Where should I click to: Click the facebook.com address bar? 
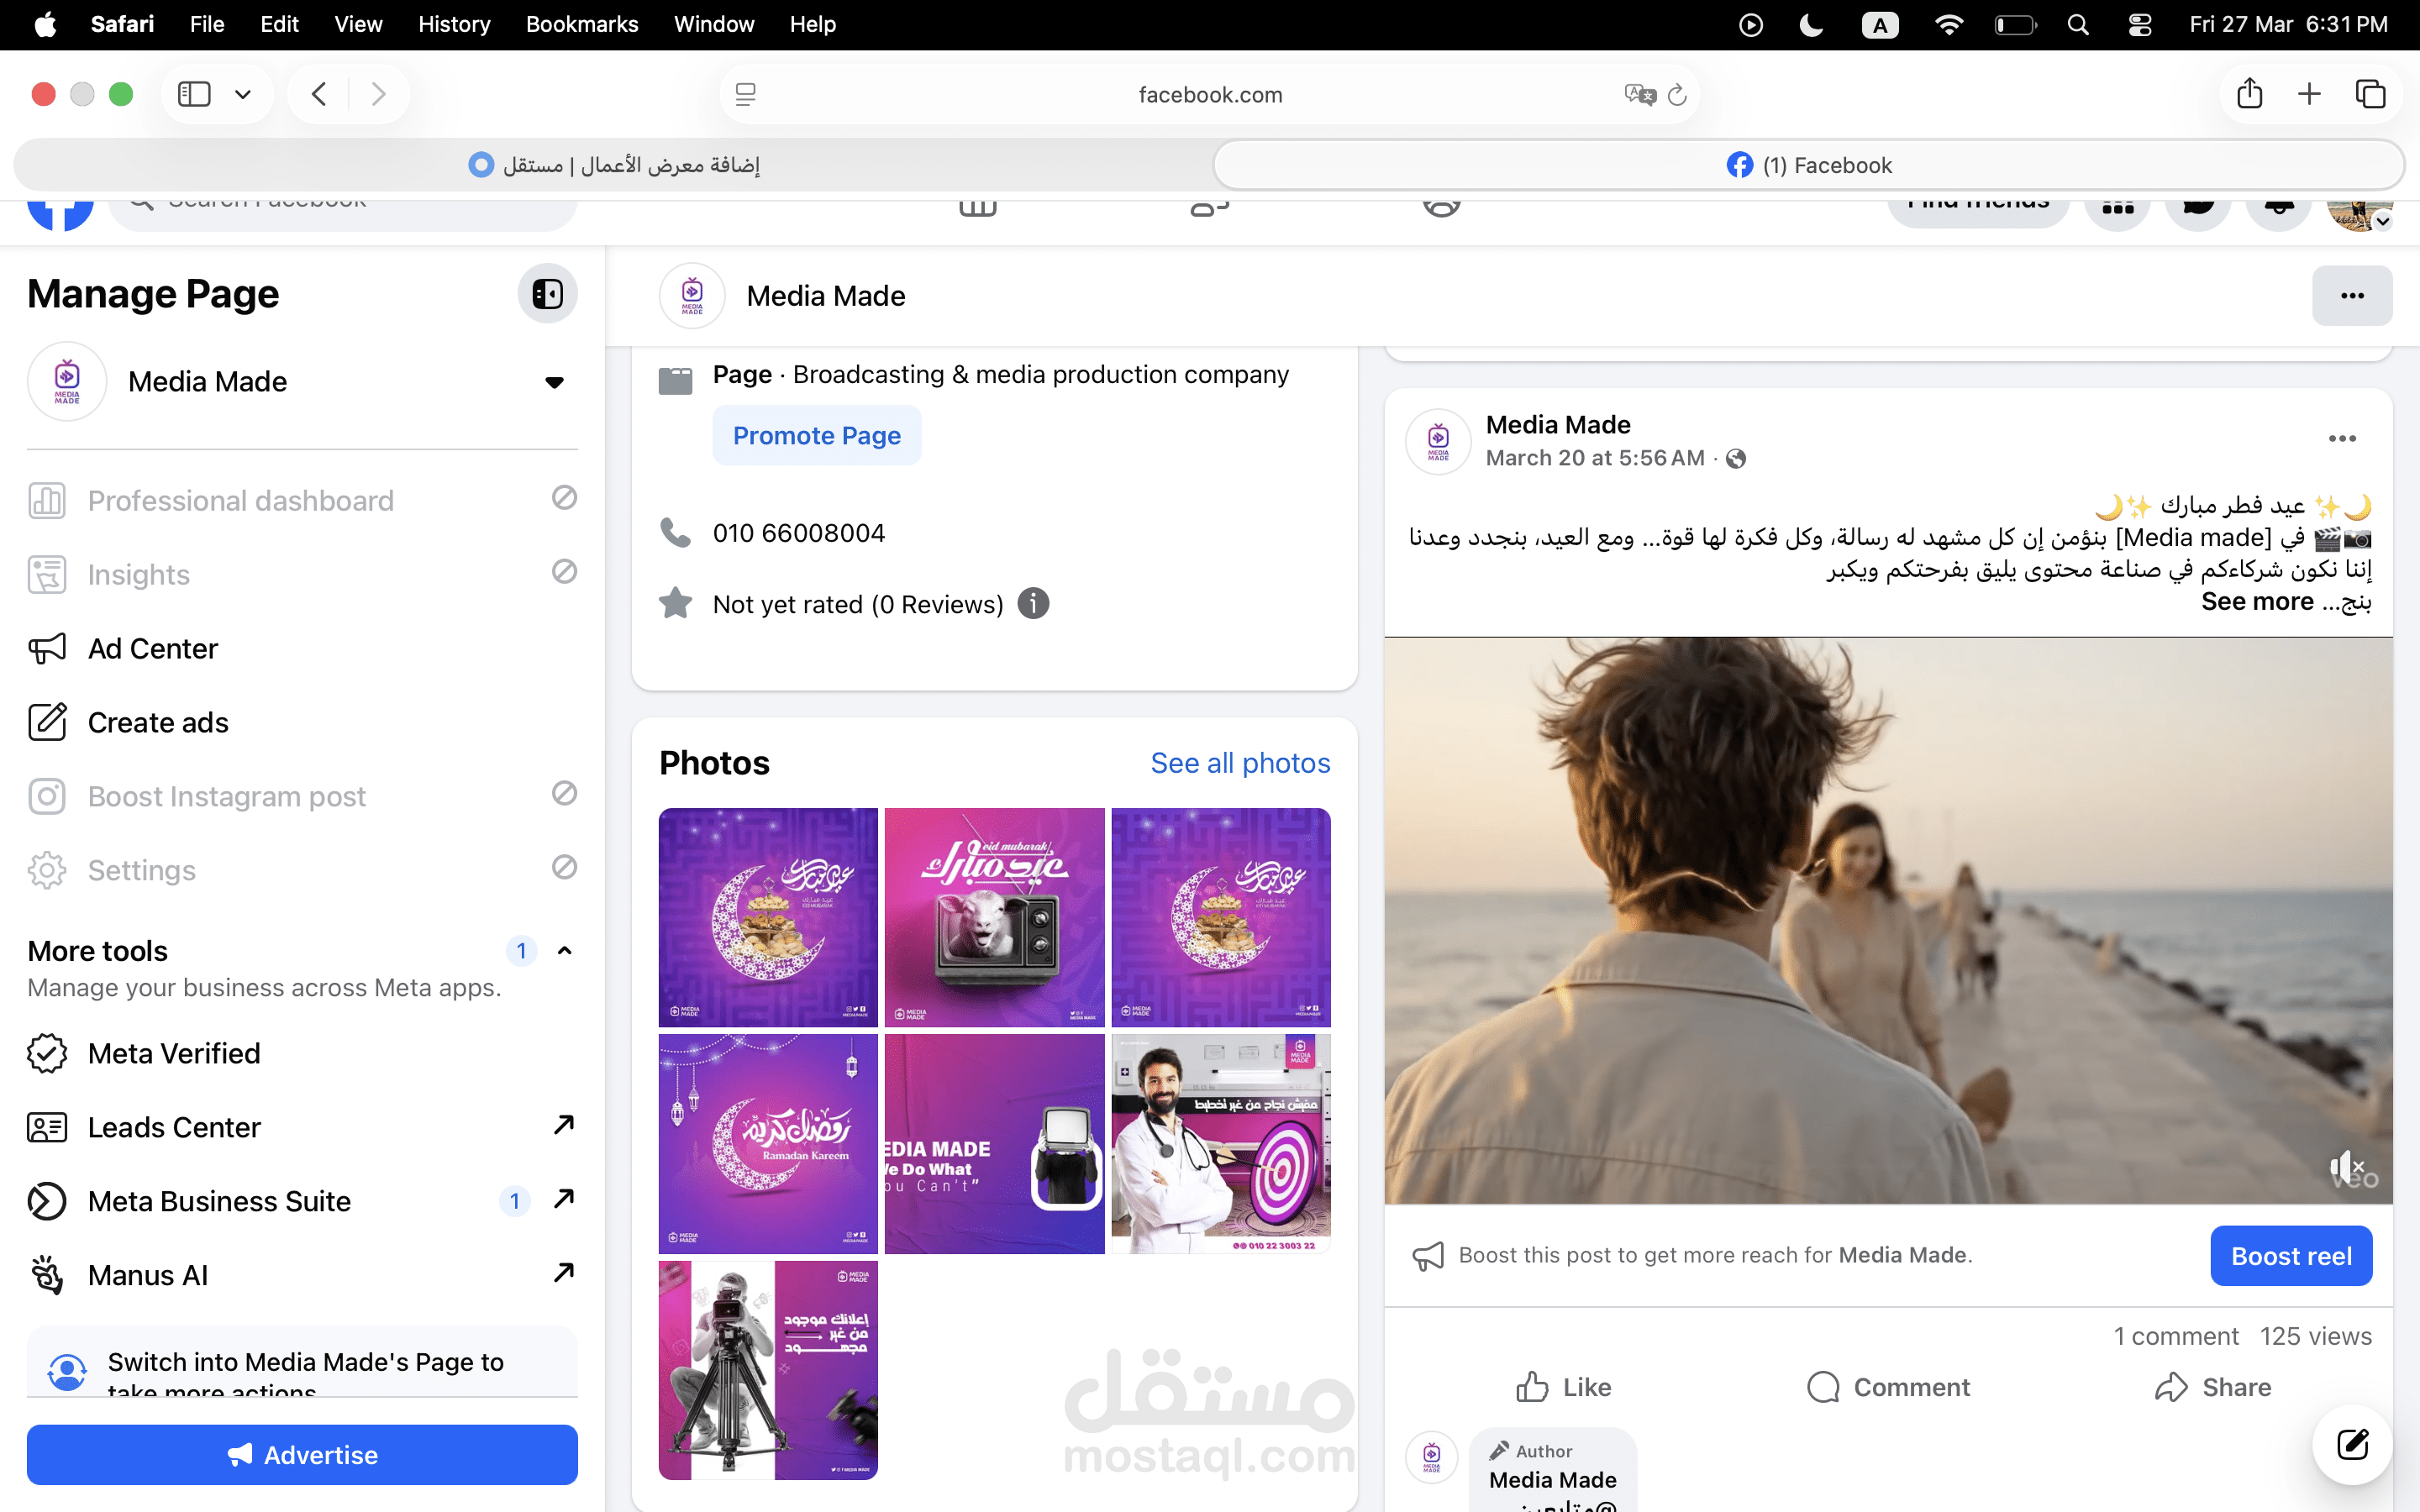pyautogui.click(x=1209, y=95)
